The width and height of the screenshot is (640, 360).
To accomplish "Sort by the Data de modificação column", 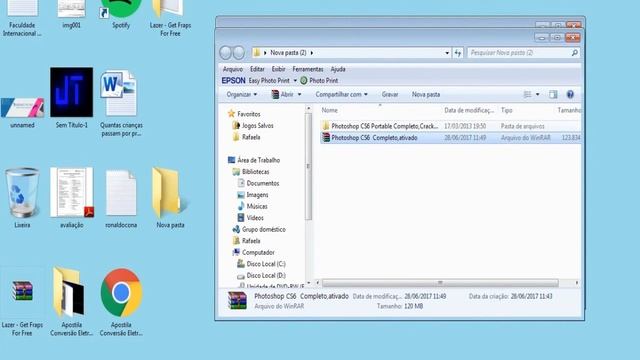I will (469, 110).
